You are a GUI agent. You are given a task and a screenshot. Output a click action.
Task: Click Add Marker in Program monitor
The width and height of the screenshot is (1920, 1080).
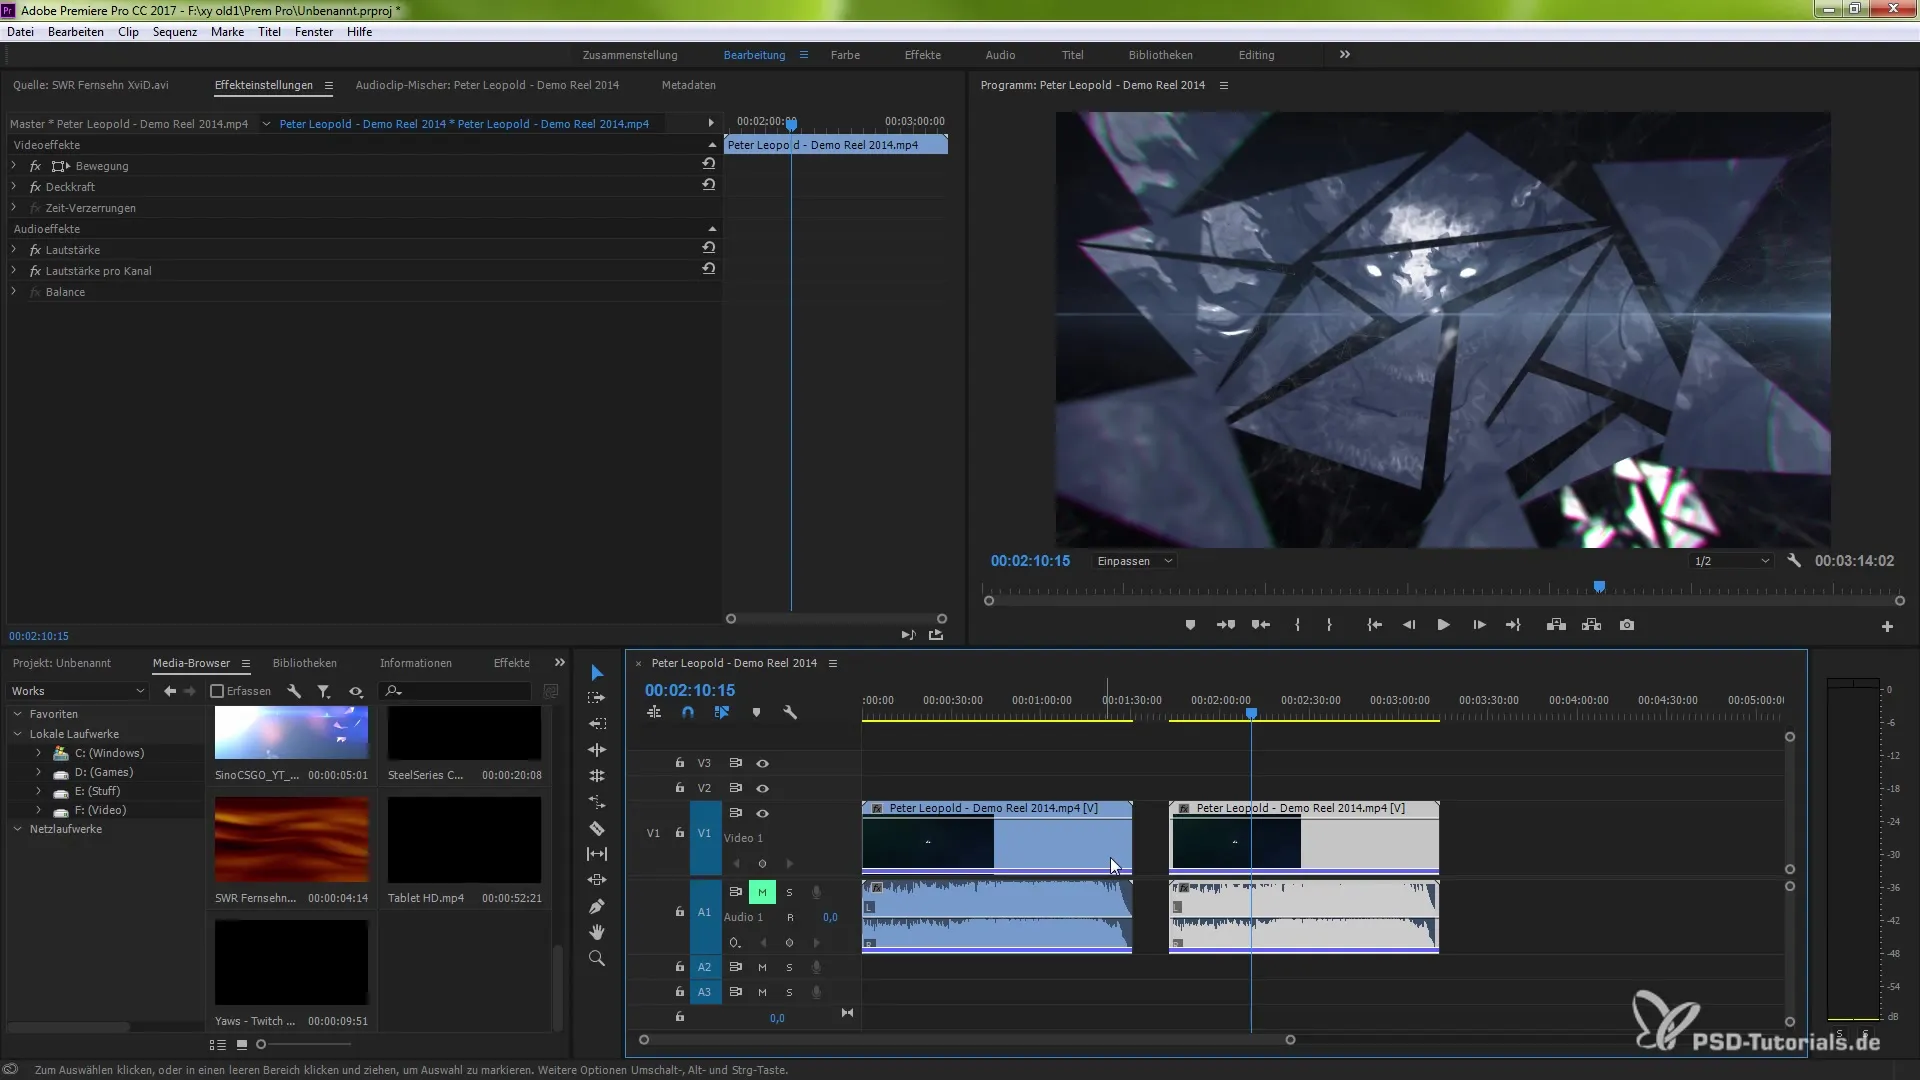(1190, 625)
